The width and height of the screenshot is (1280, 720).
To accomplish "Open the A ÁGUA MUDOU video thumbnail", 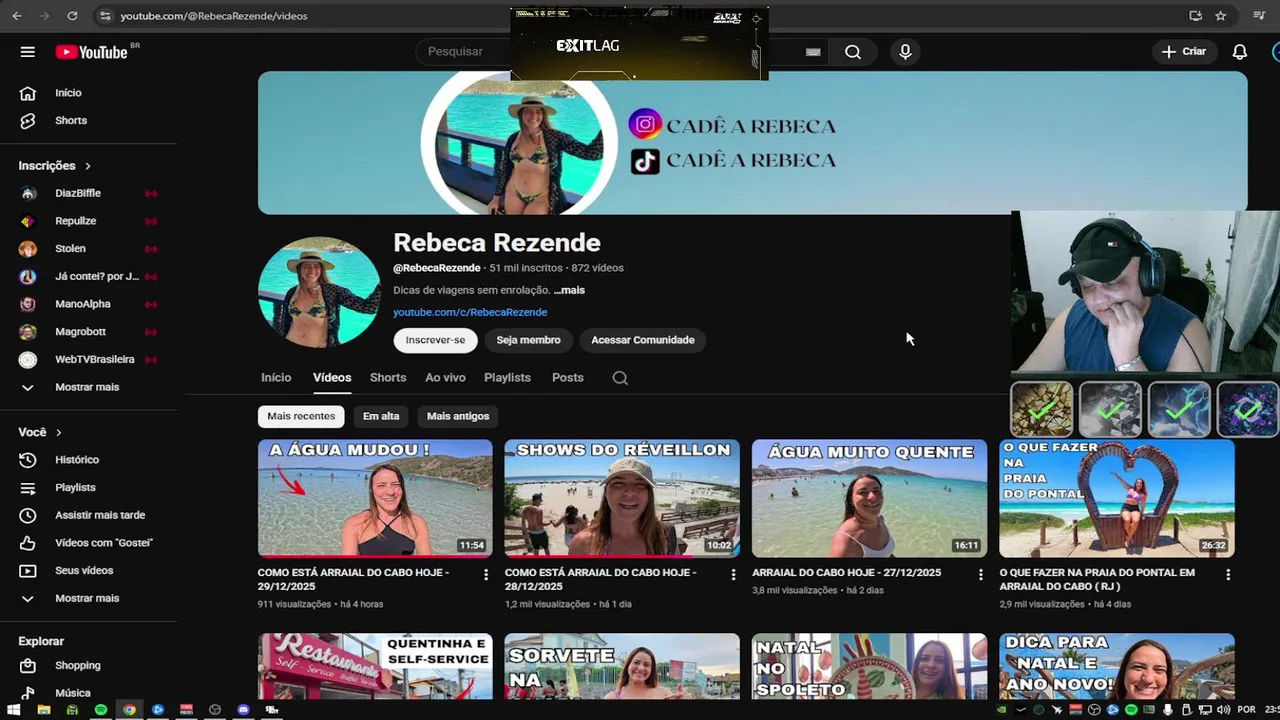I will [375, 498].
